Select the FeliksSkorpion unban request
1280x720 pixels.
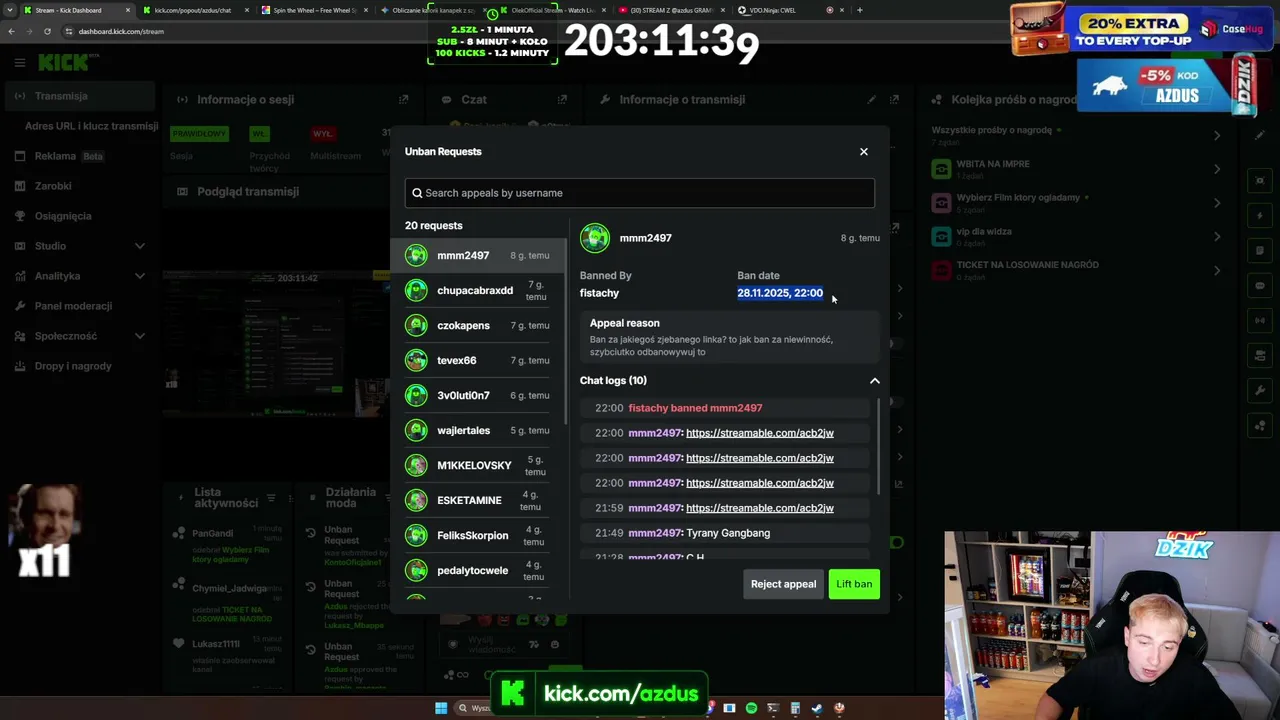coord(478,535)
